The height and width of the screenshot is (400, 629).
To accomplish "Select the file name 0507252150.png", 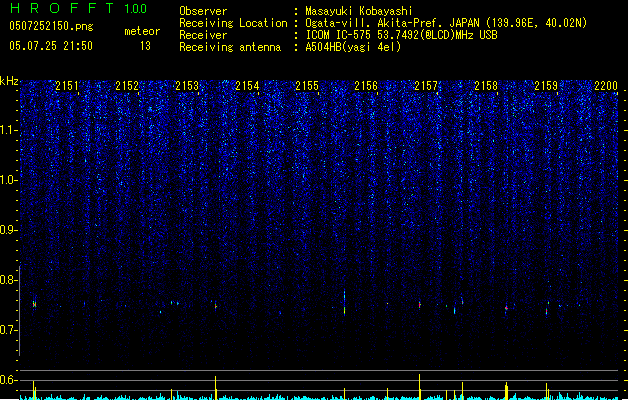I will coord(51,26).
